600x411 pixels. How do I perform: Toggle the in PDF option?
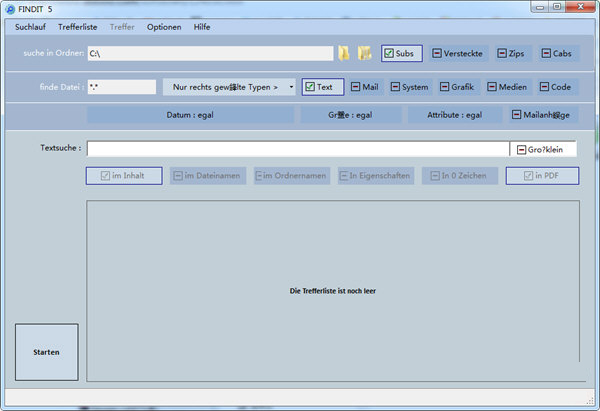(542, 176)
